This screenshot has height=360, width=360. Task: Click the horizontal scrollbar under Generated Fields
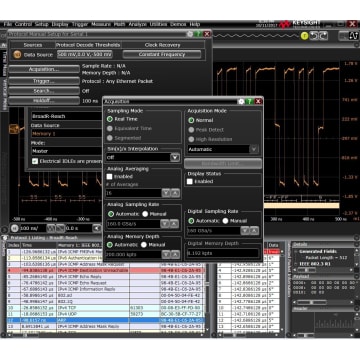pos(322,270)
